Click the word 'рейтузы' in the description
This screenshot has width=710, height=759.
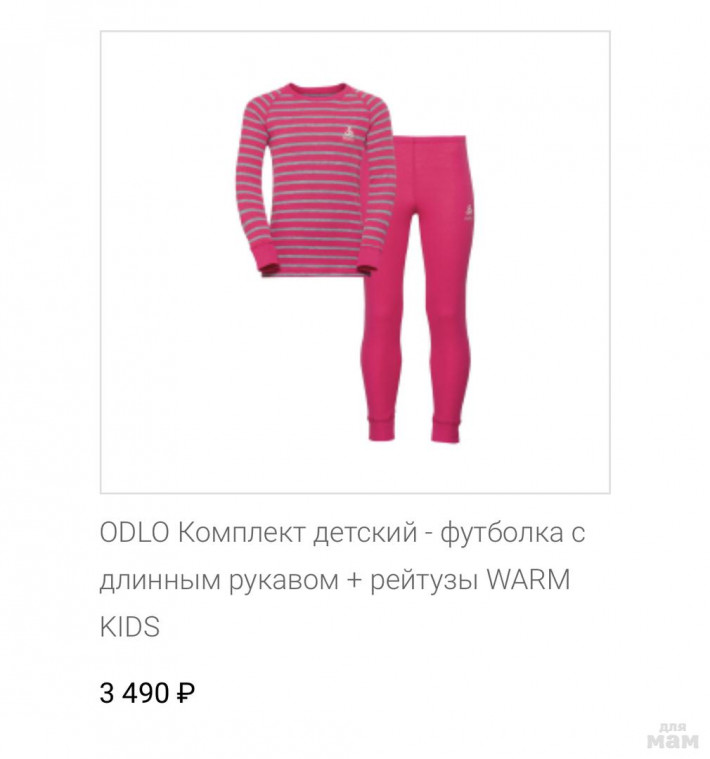click(424, 581)
